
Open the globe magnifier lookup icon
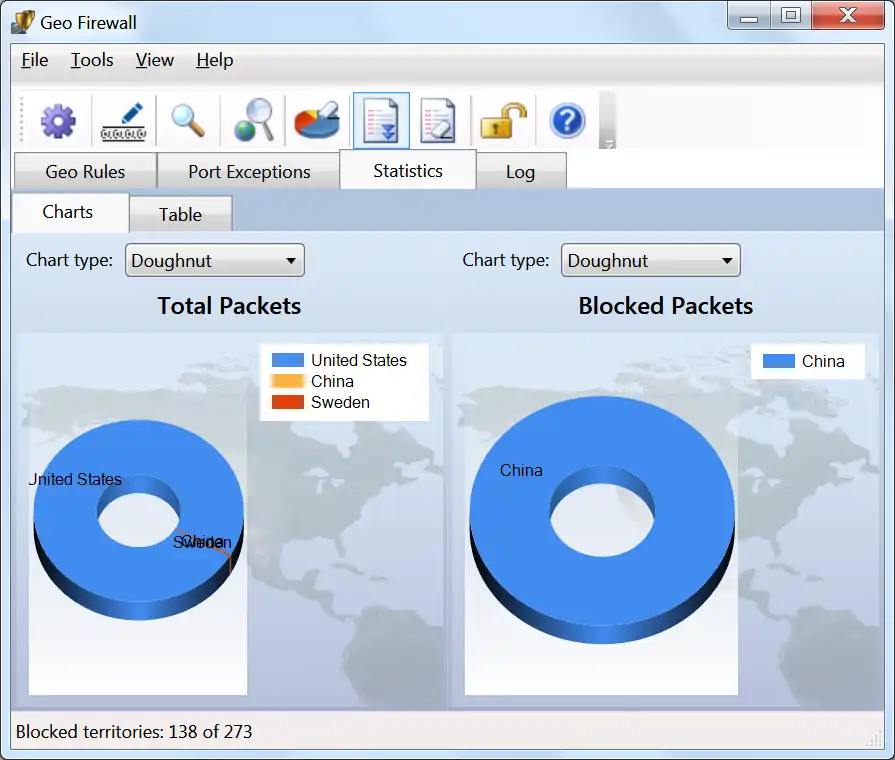(x=253, y=120)
